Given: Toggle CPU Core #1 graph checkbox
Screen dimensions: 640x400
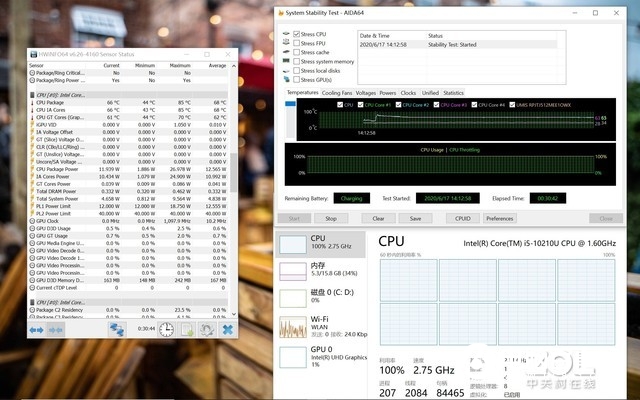Looking at the screenshot, I should point(360,105).
